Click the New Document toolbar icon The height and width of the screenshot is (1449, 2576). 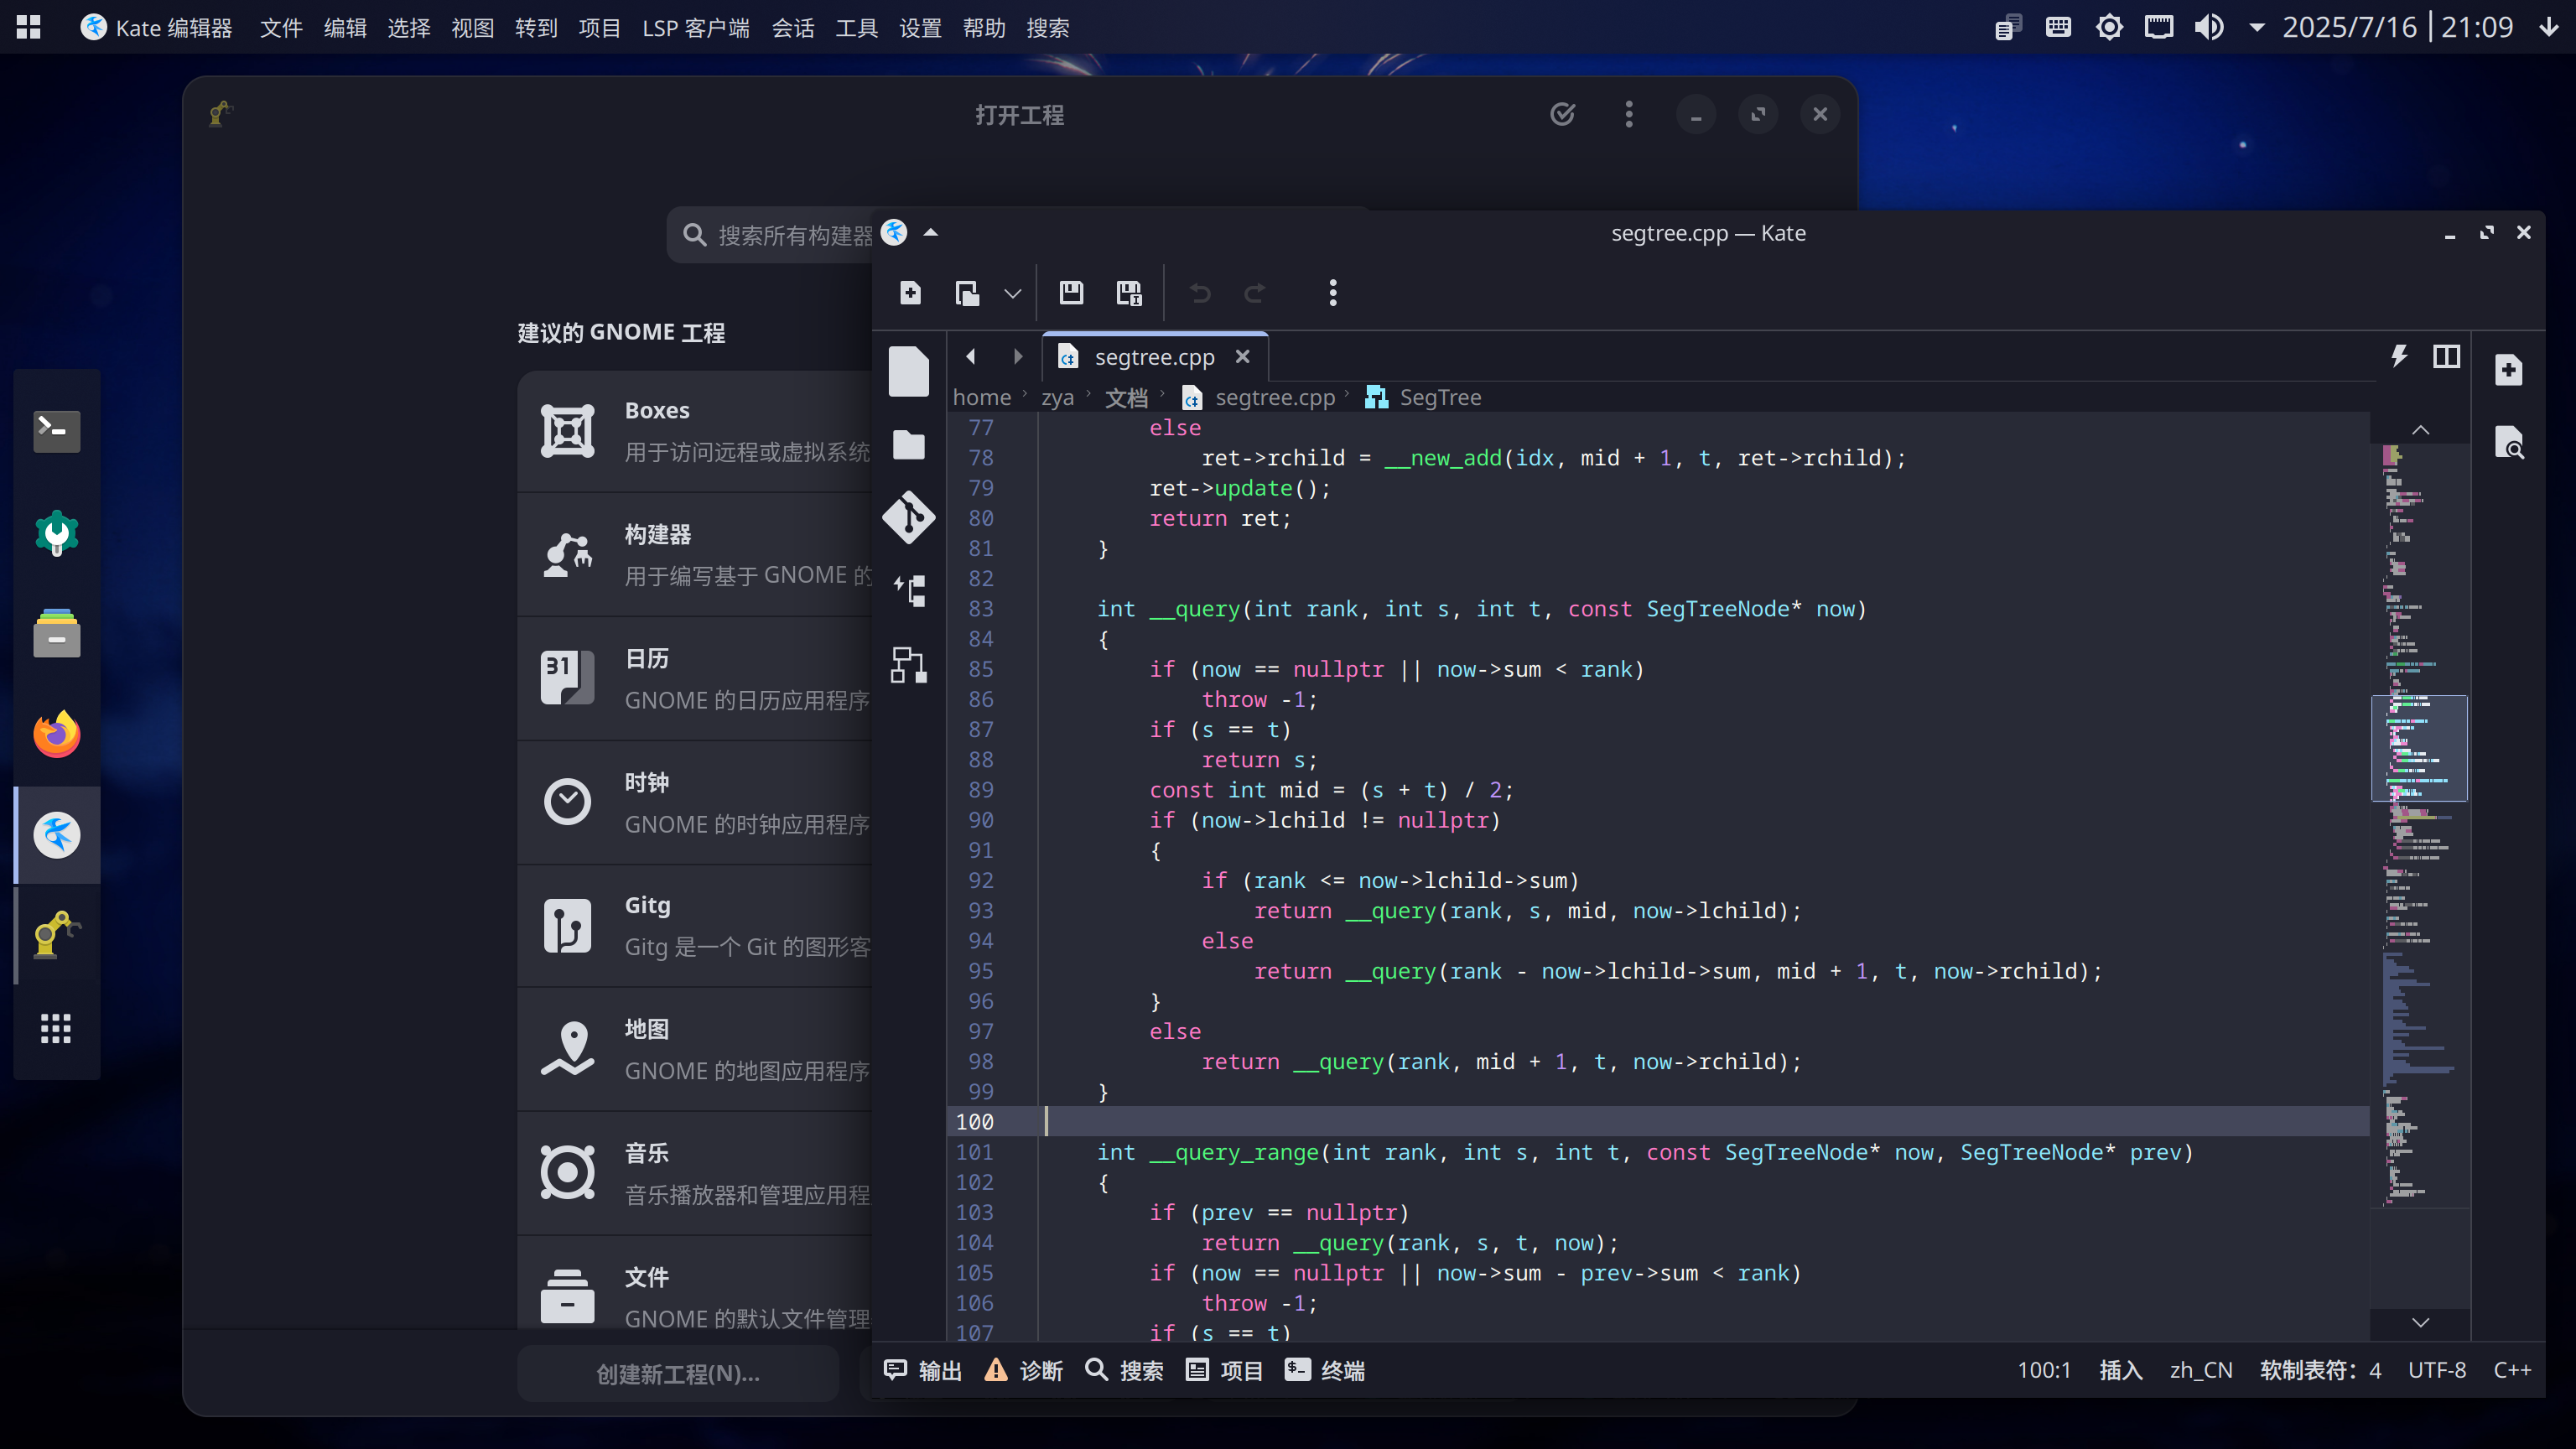(910, 293)
